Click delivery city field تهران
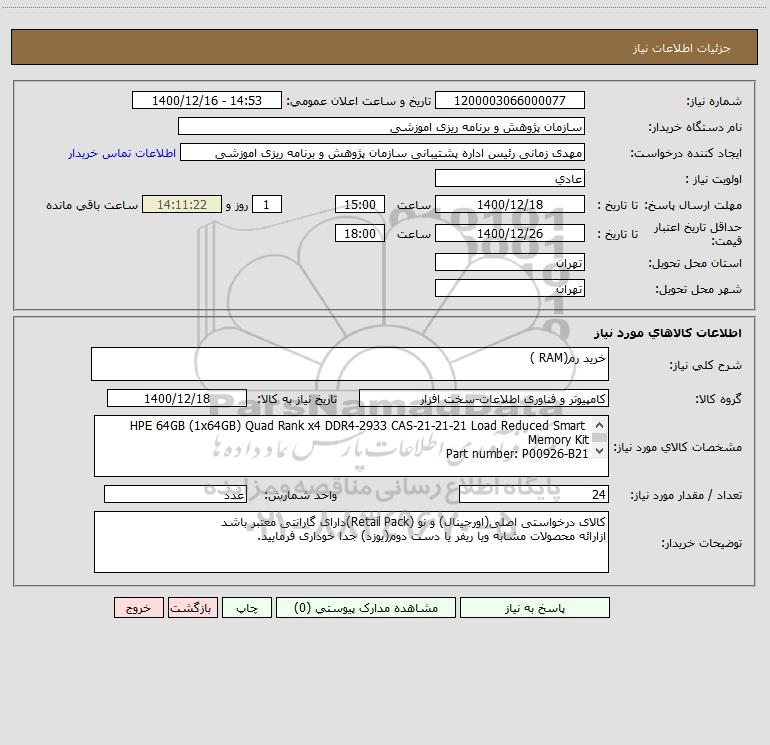The width and height of the screenshot is (770, 745). [510, 288]
